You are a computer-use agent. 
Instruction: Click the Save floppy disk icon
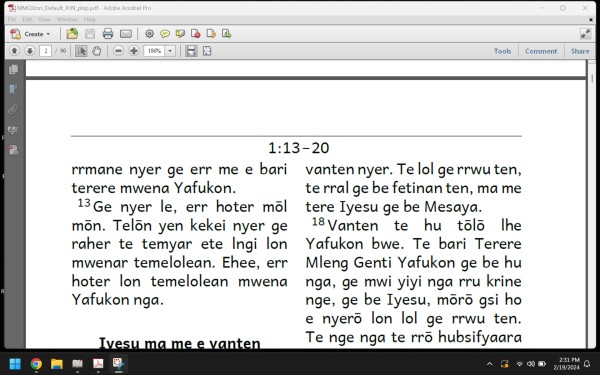(90, 34)
